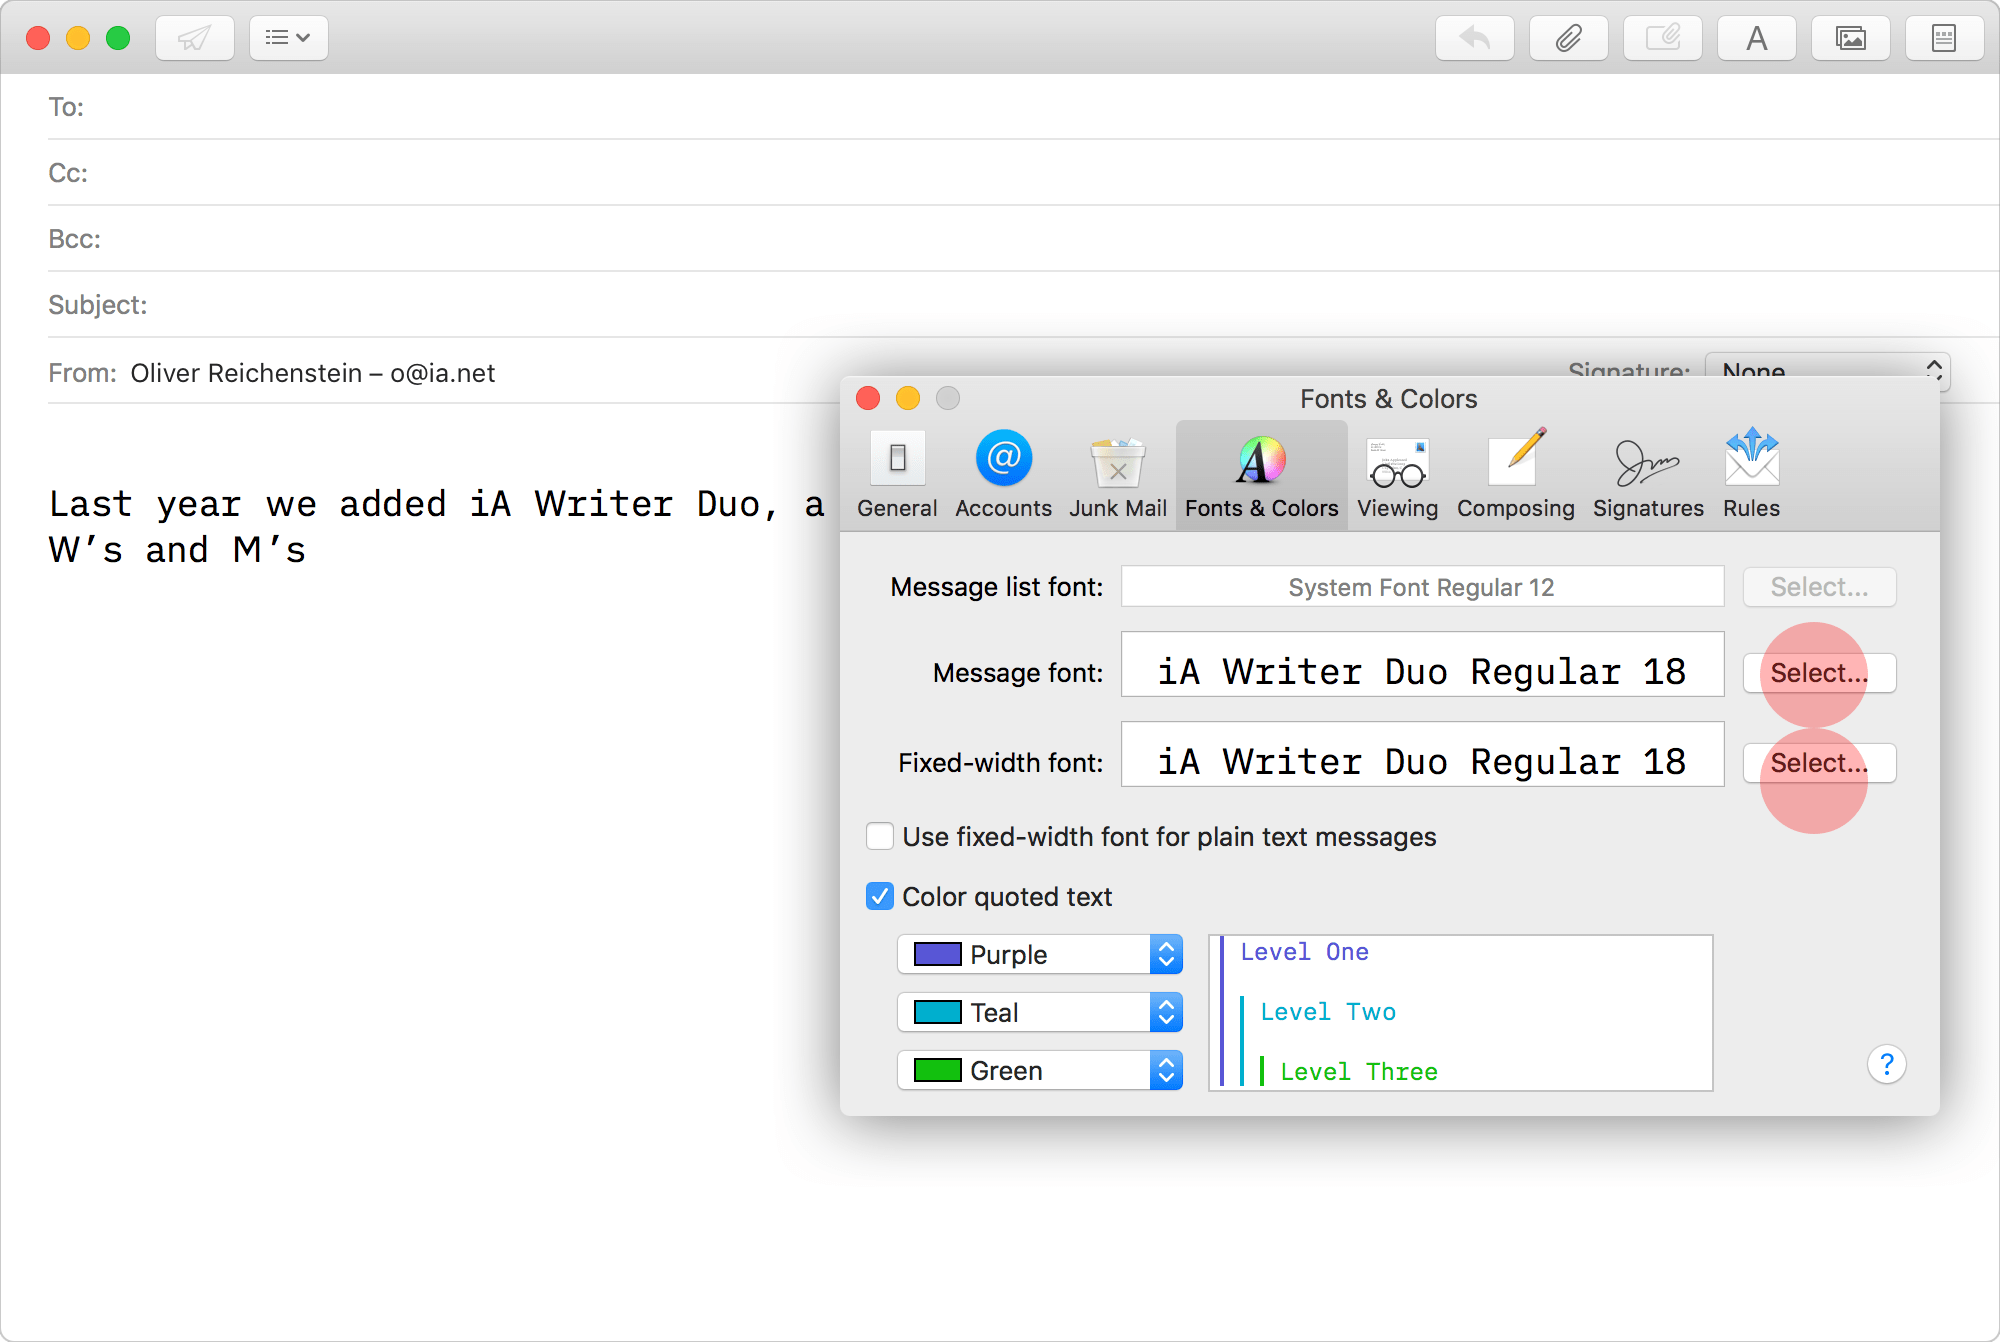Click the Message font iA Writer Duo field
The width and height of the screenshot is (2000, 1342).
[1422, 664]
